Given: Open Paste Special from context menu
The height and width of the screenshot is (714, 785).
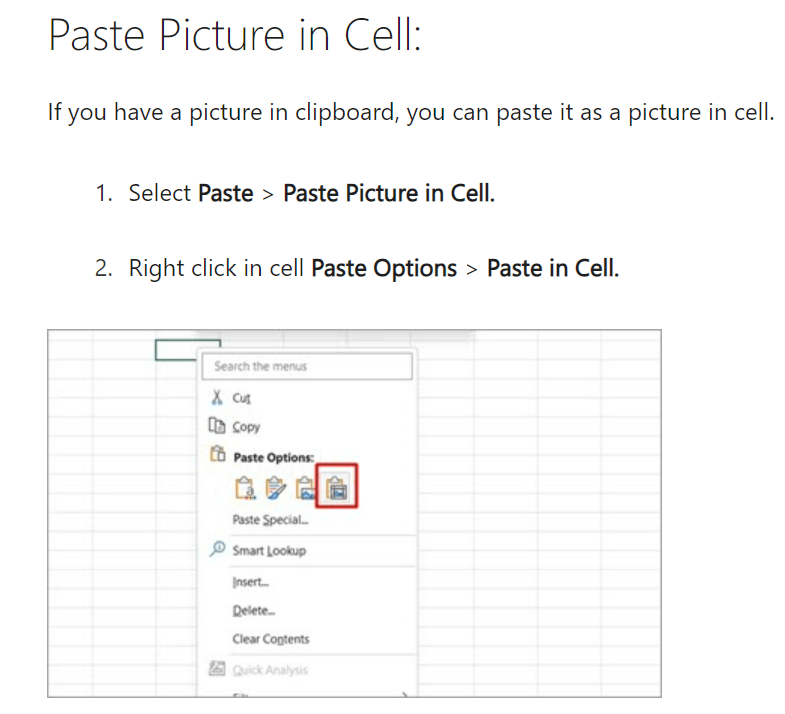Looking at the screenshot, I should (270, 520).
